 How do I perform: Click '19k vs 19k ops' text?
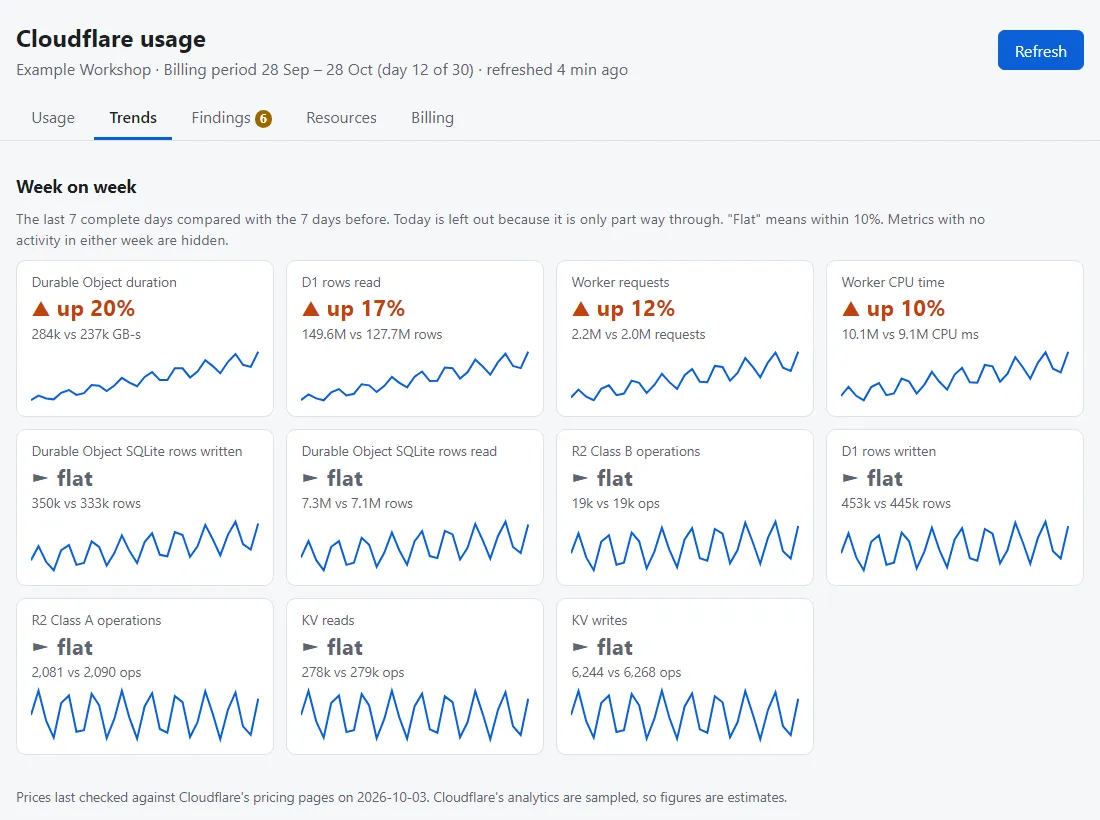[615, 504]
